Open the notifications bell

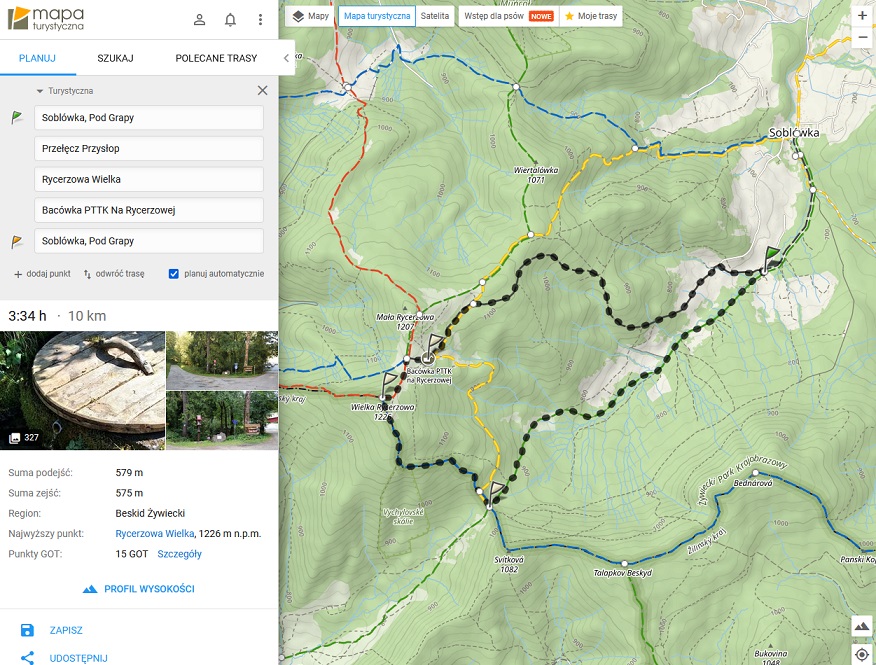click(x=230, y=20)
